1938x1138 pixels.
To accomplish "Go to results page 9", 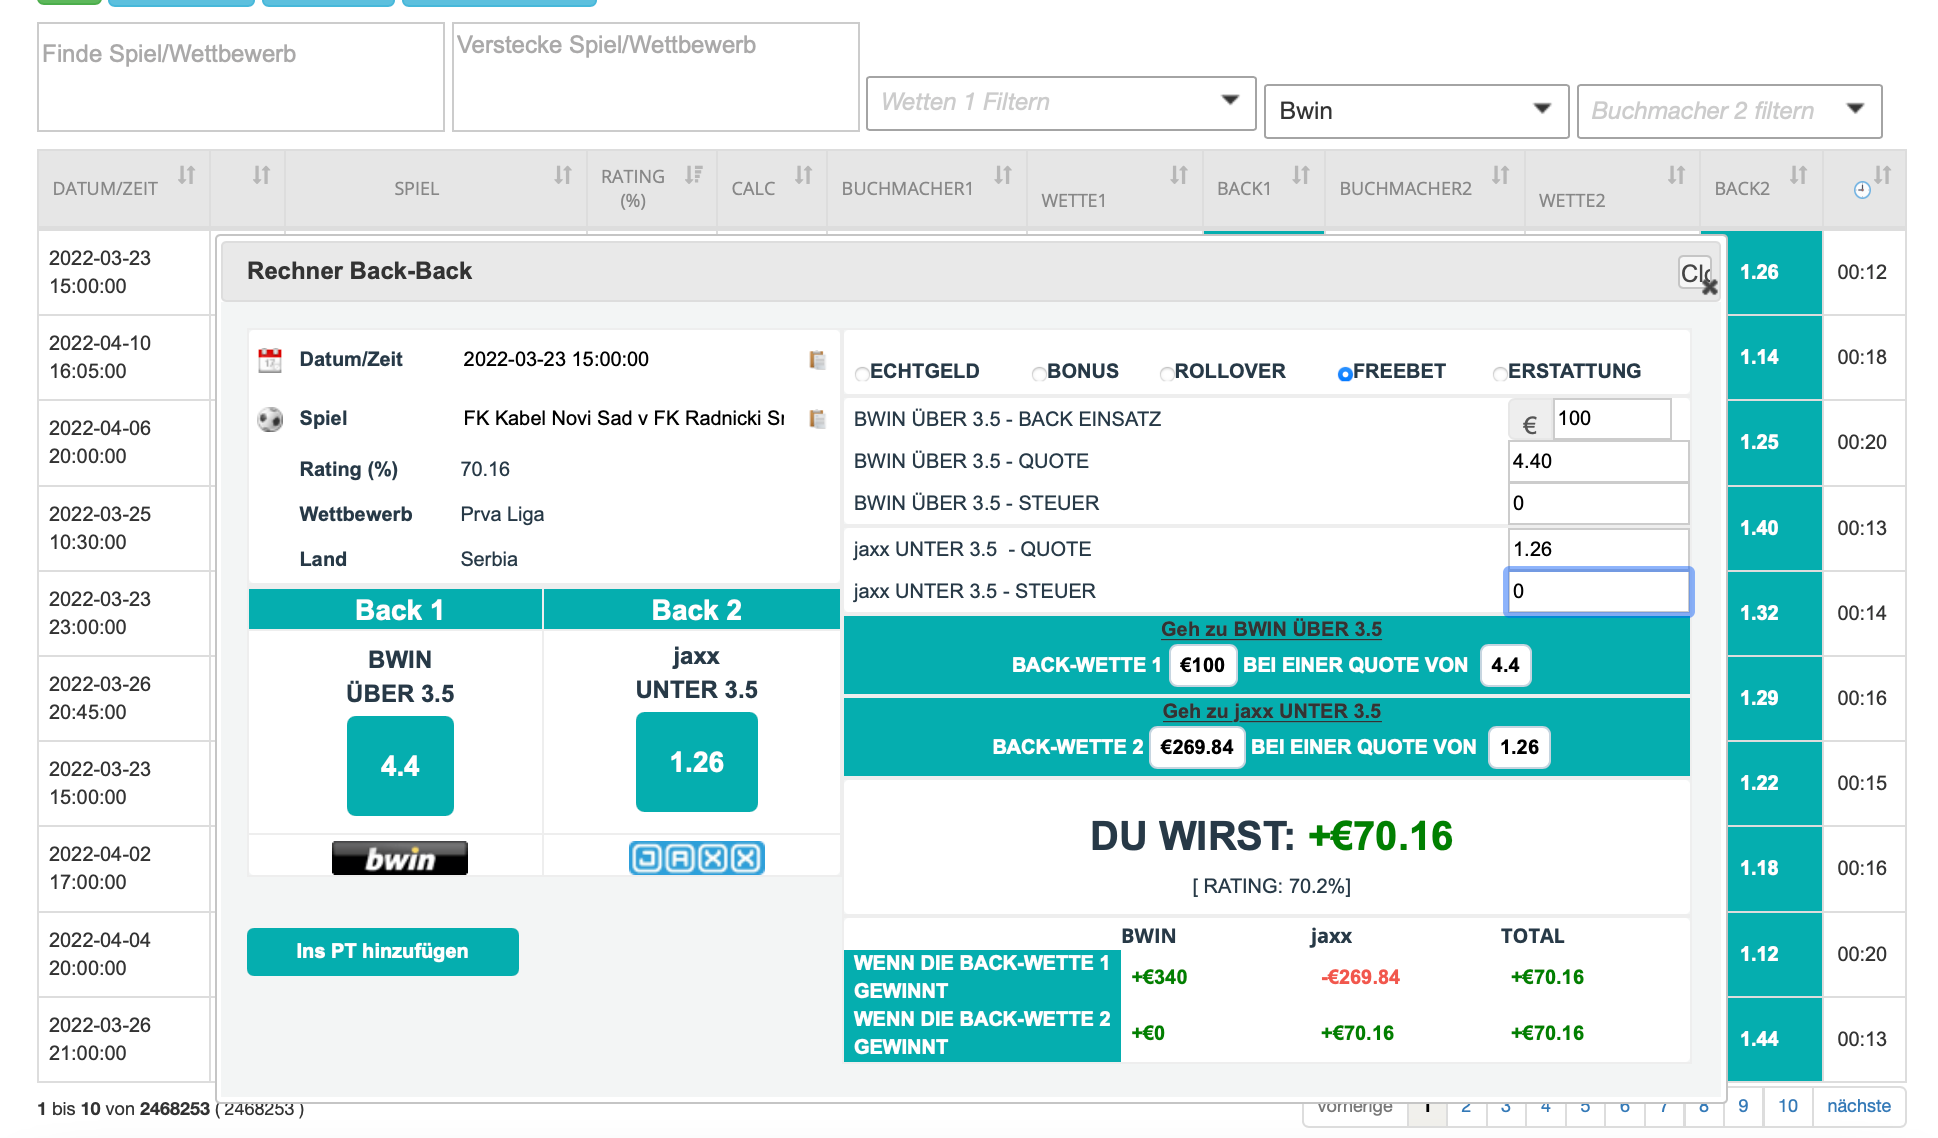I will (1743, 1106).
